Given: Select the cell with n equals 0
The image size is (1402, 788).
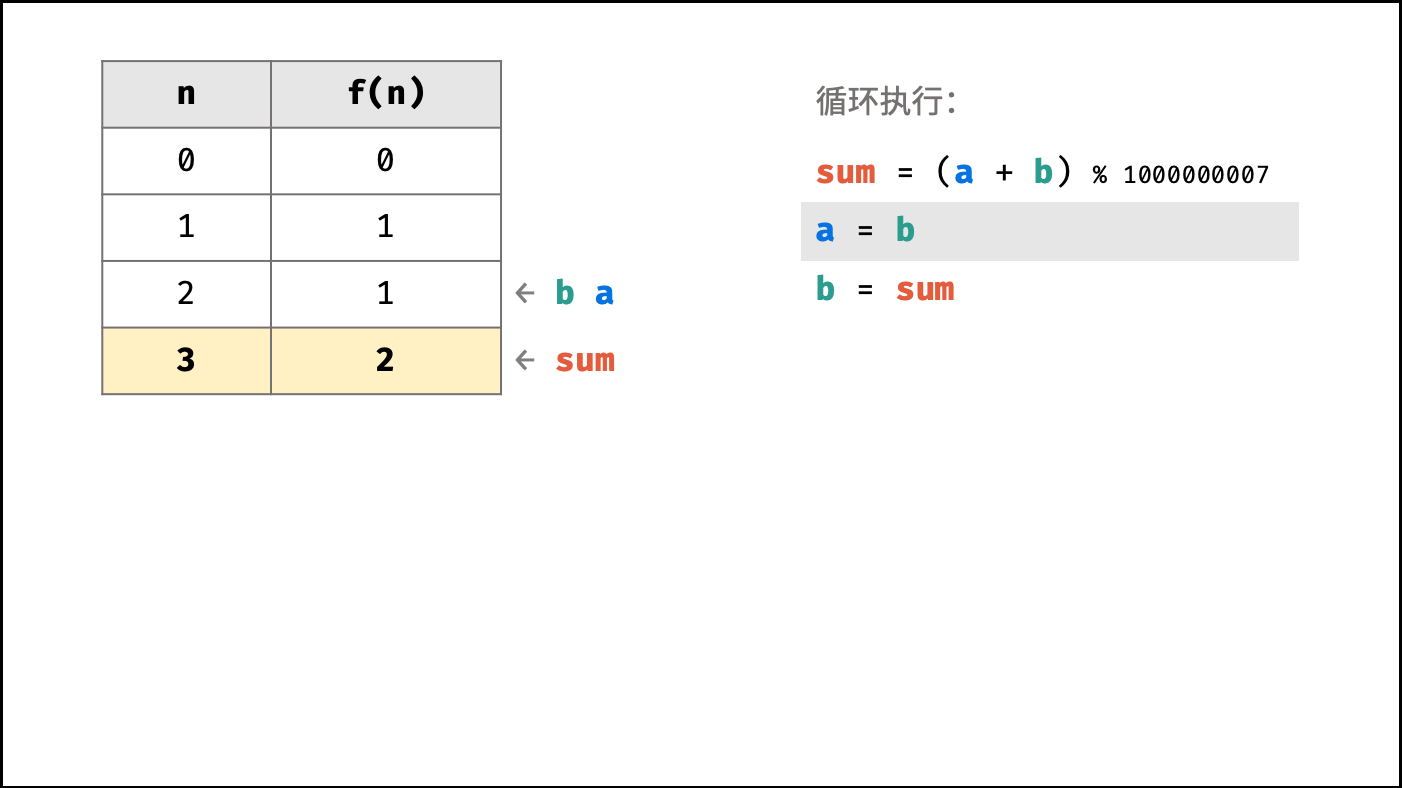Looking at the screenshot, I should (x=186, y=161).
